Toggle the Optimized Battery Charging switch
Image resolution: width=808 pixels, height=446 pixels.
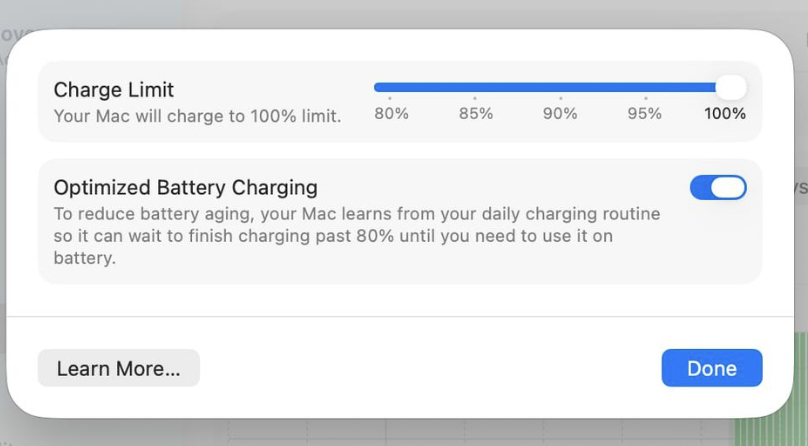tap(718, 187)
